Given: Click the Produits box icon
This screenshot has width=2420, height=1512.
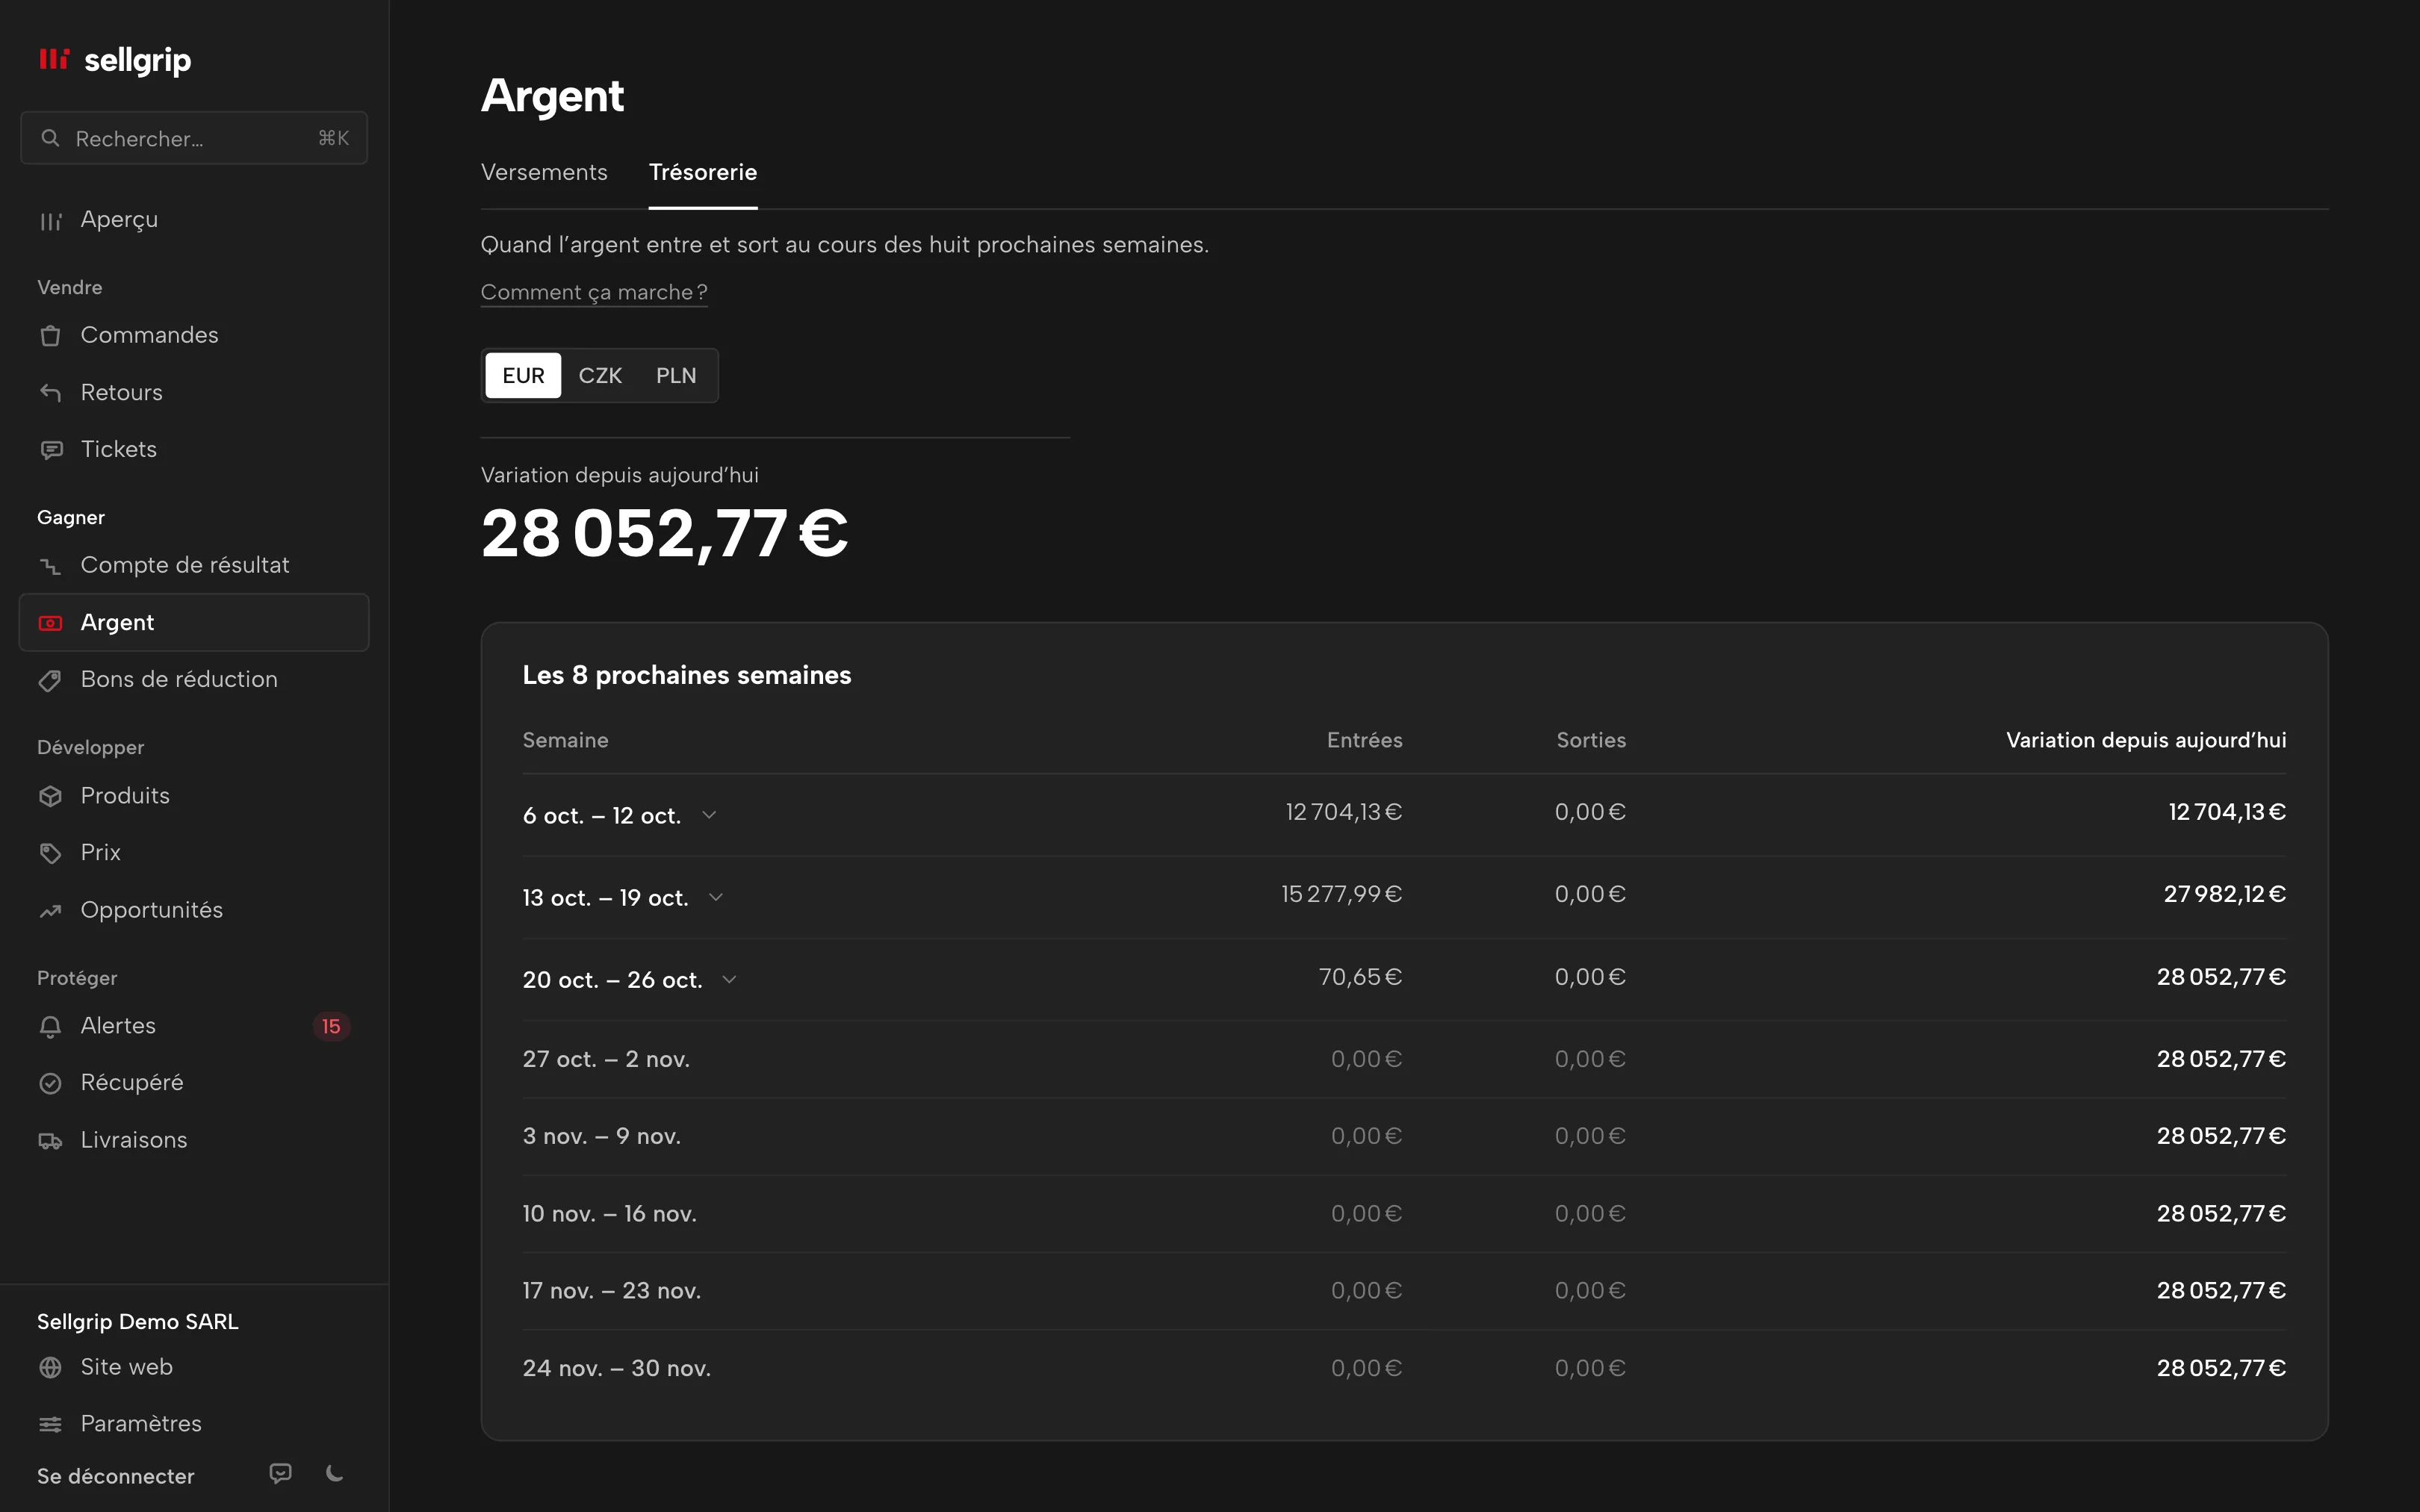Looking at the screenshot, I should point(50,796).
